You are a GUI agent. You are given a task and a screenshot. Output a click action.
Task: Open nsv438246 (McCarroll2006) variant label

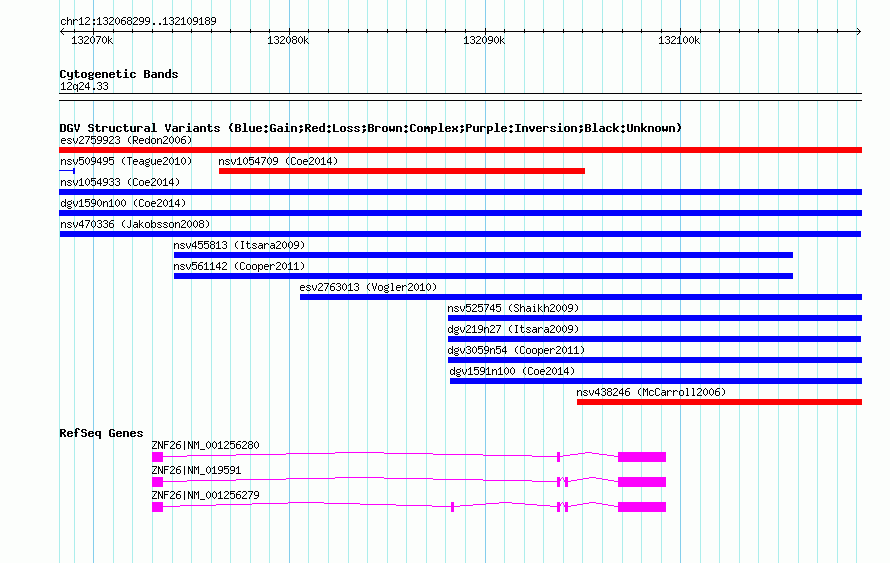coord(651,392)
